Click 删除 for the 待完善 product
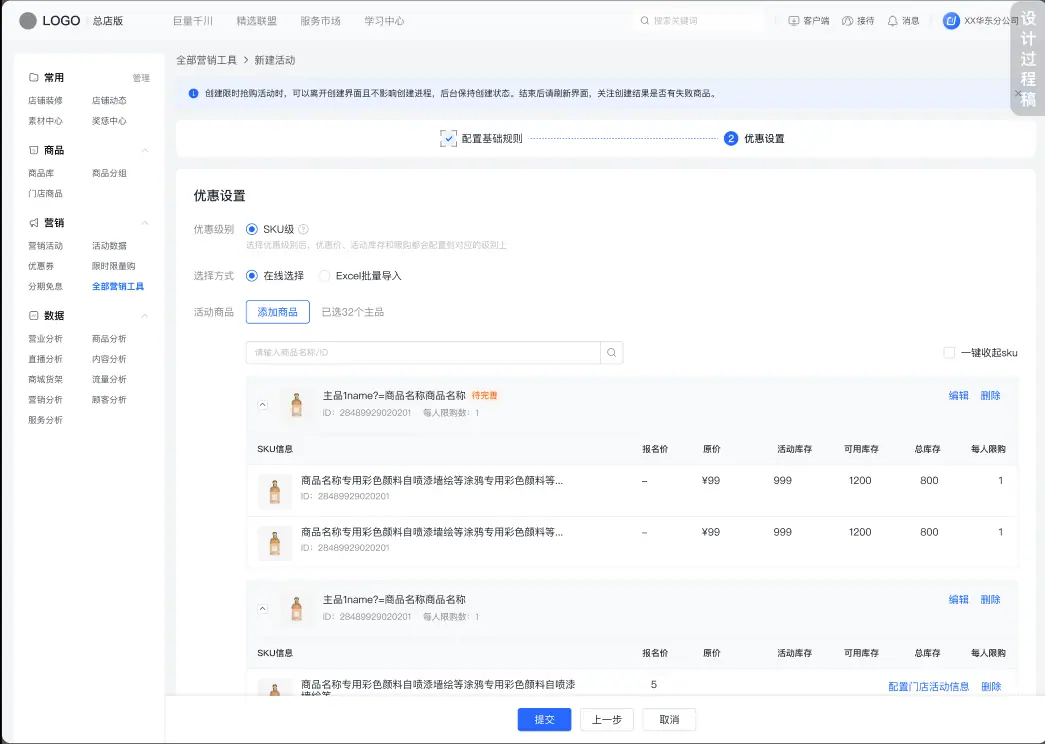 (x=990, y=395)
